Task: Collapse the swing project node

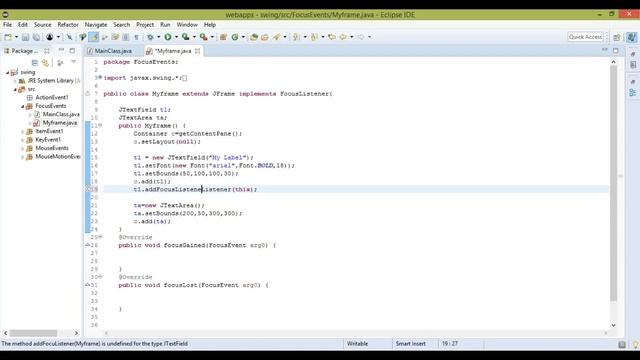Action: 8,72
